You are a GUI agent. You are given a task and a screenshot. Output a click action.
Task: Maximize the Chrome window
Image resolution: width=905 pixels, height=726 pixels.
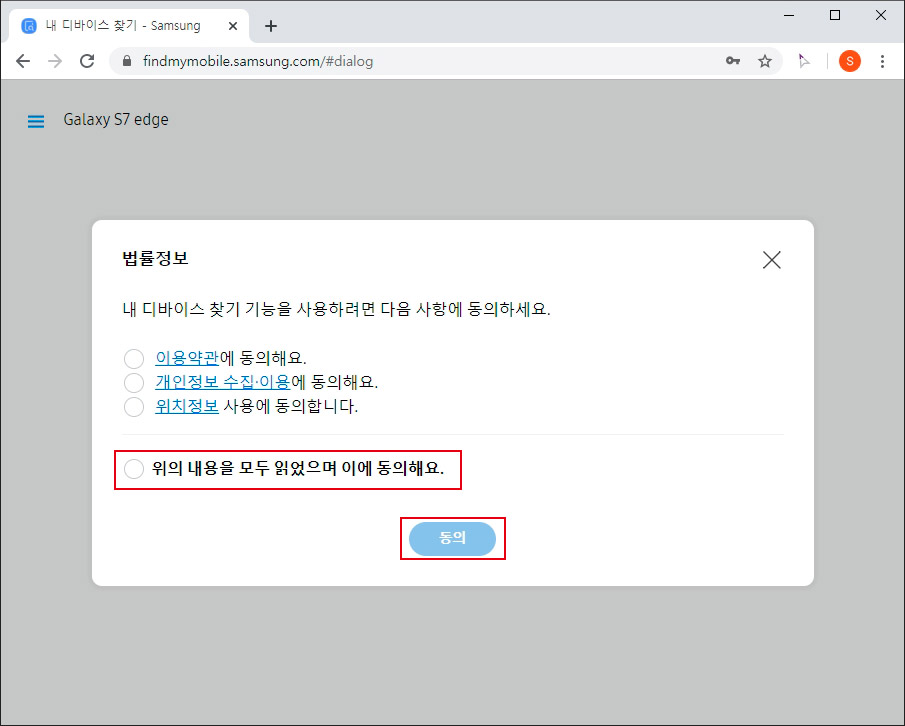point(835,16)
